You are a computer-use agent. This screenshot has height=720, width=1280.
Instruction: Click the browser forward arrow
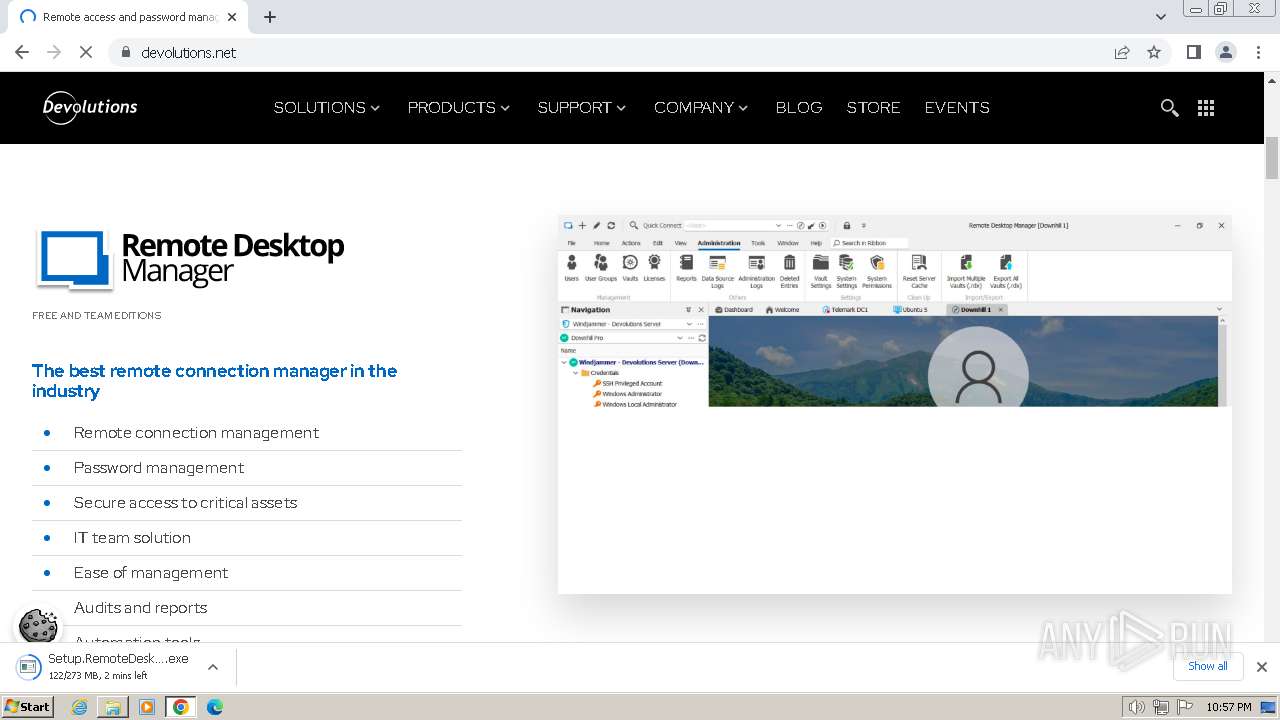[54, 52]
